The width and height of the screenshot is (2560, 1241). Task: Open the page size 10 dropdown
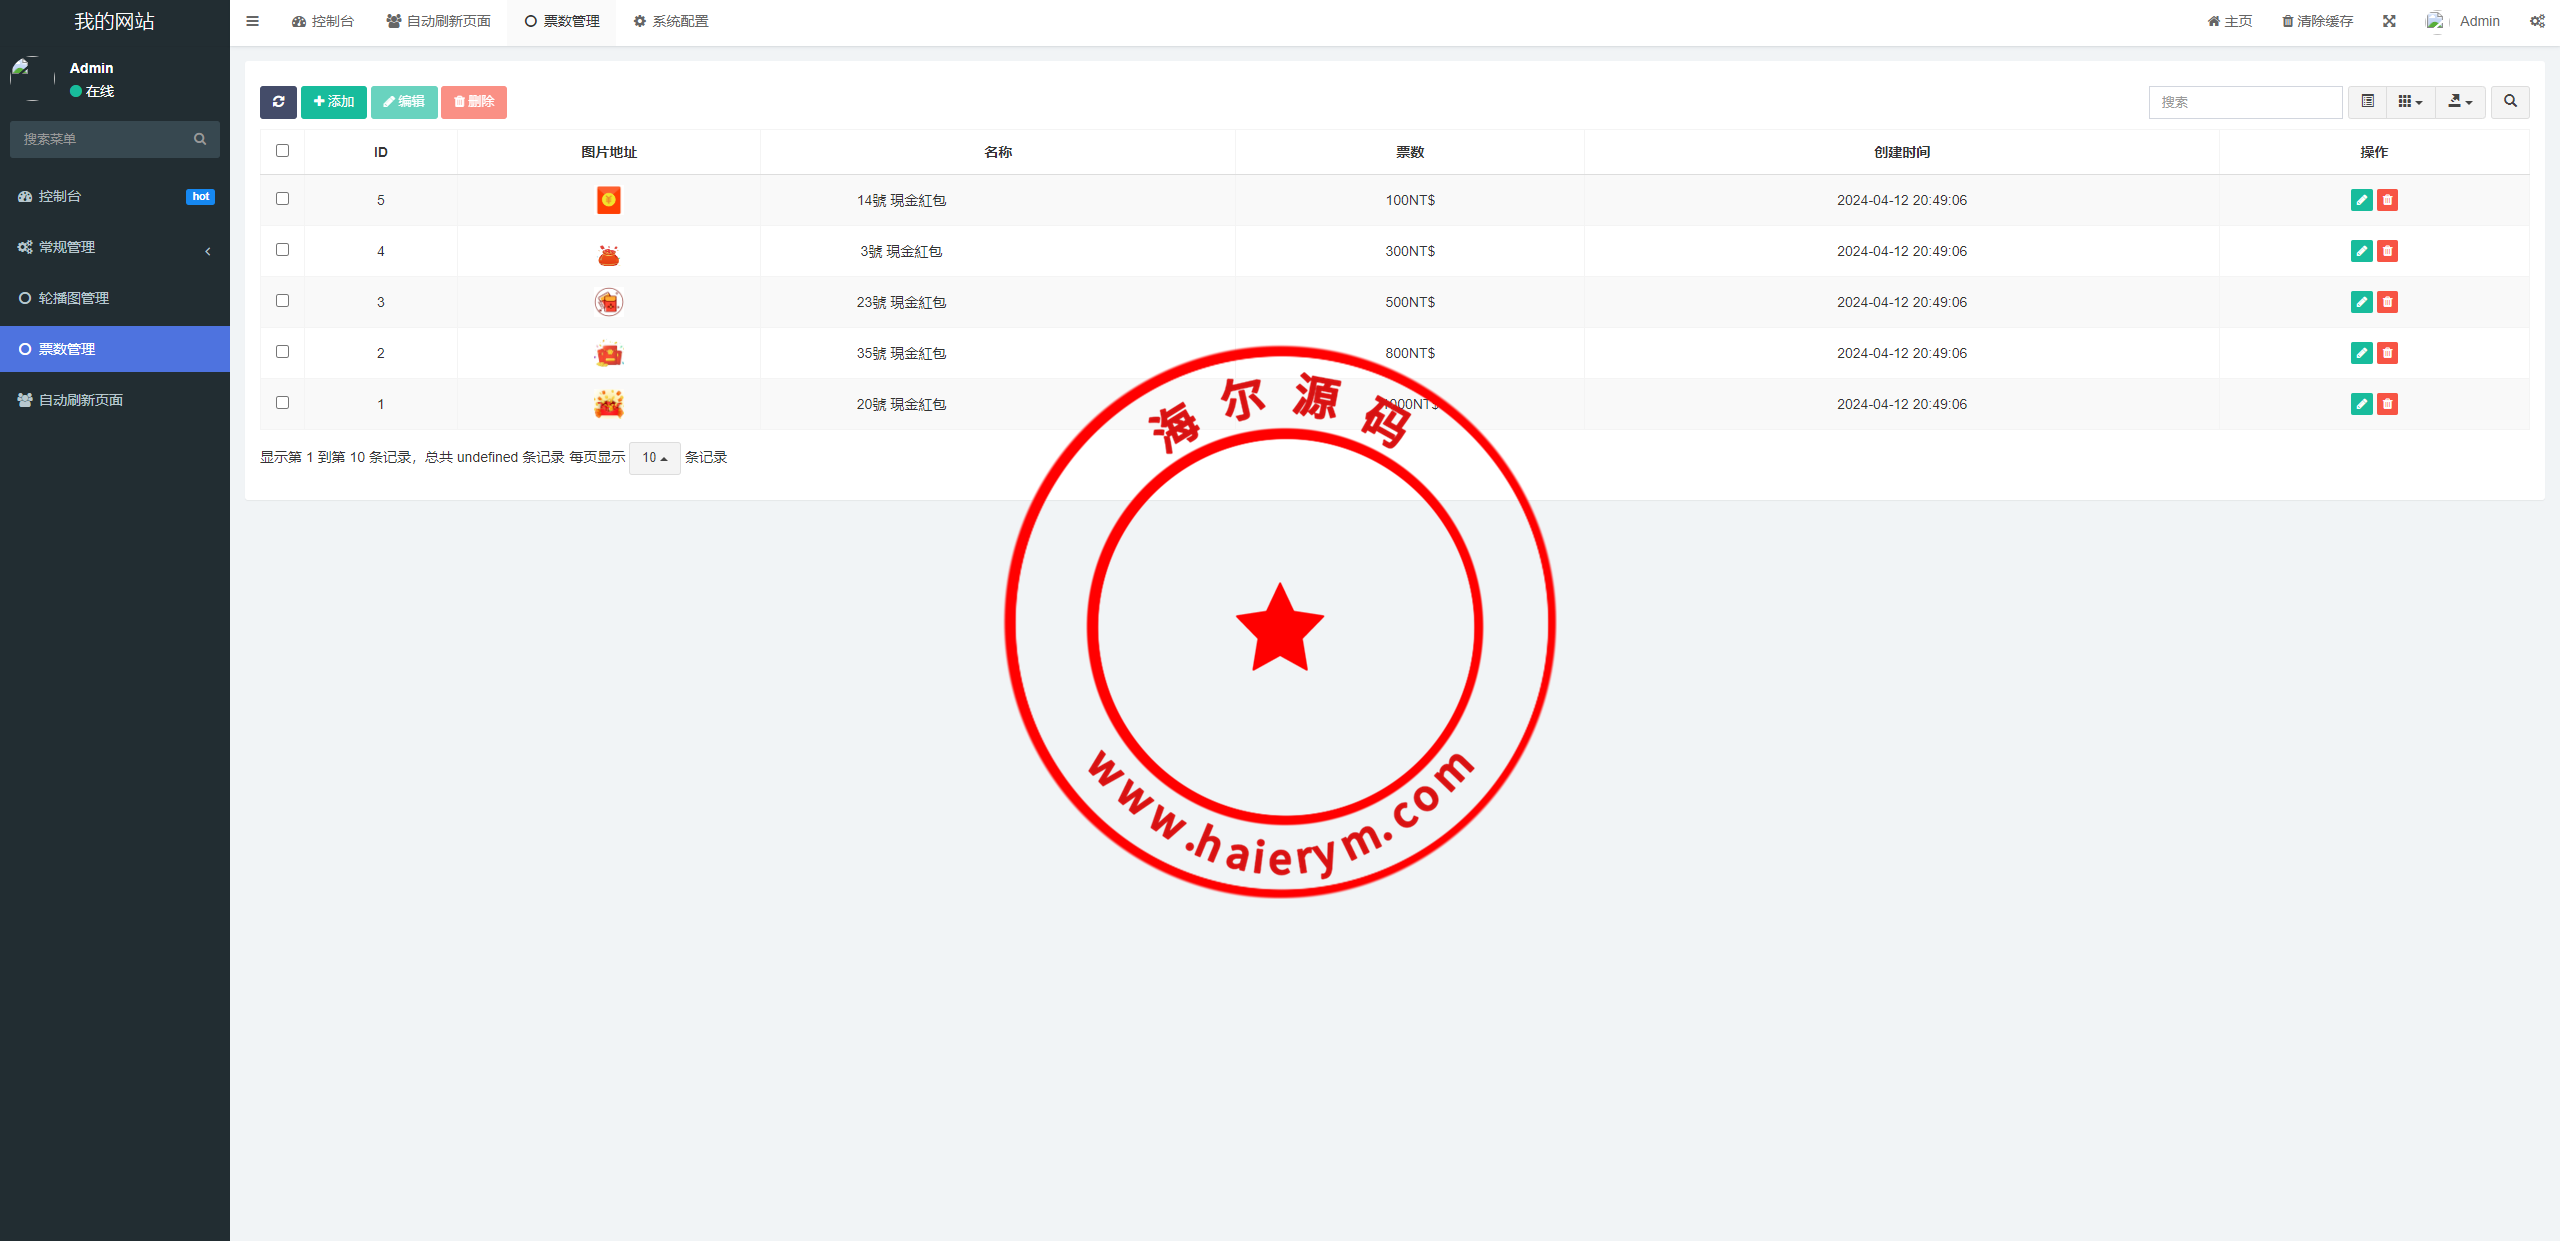[x=654, y=458]
